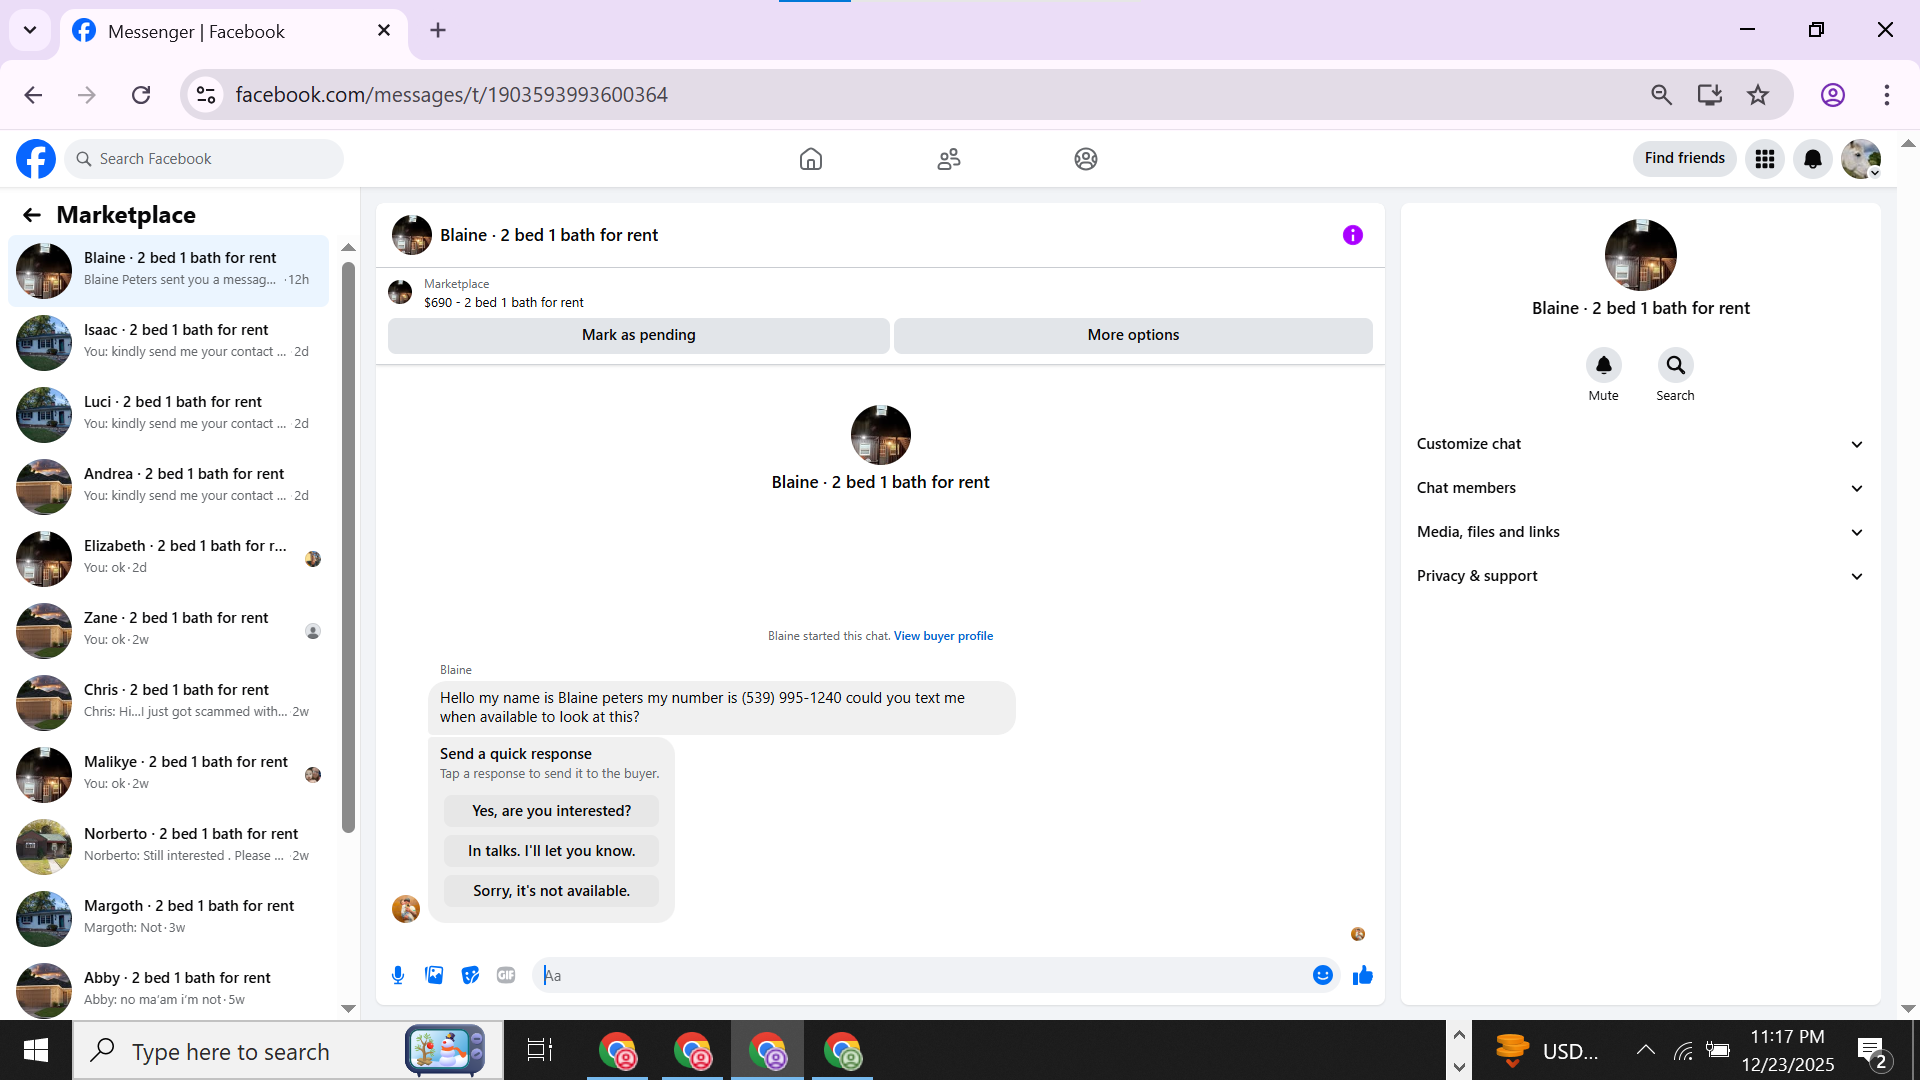Image resolution: width=1920 pixels, height=1080 pixels.
Task: Toggle the conversation information purple icon
Action: 1352,235
